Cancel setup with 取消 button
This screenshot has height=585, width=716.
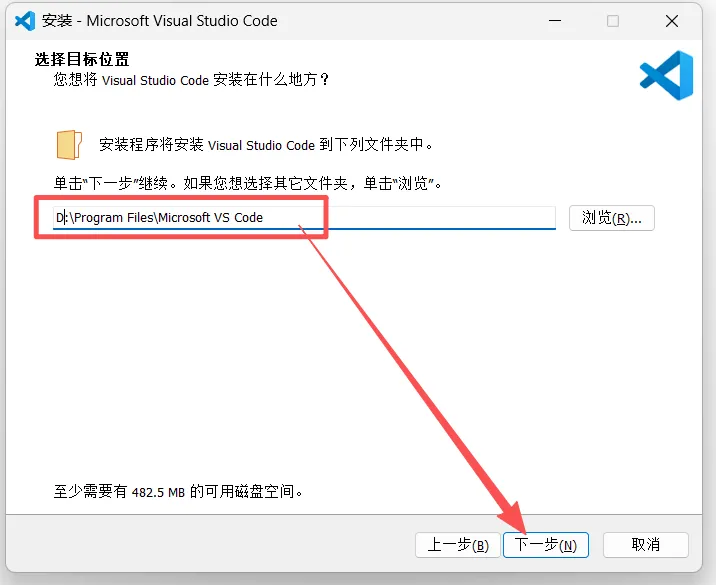click(645, 545)
